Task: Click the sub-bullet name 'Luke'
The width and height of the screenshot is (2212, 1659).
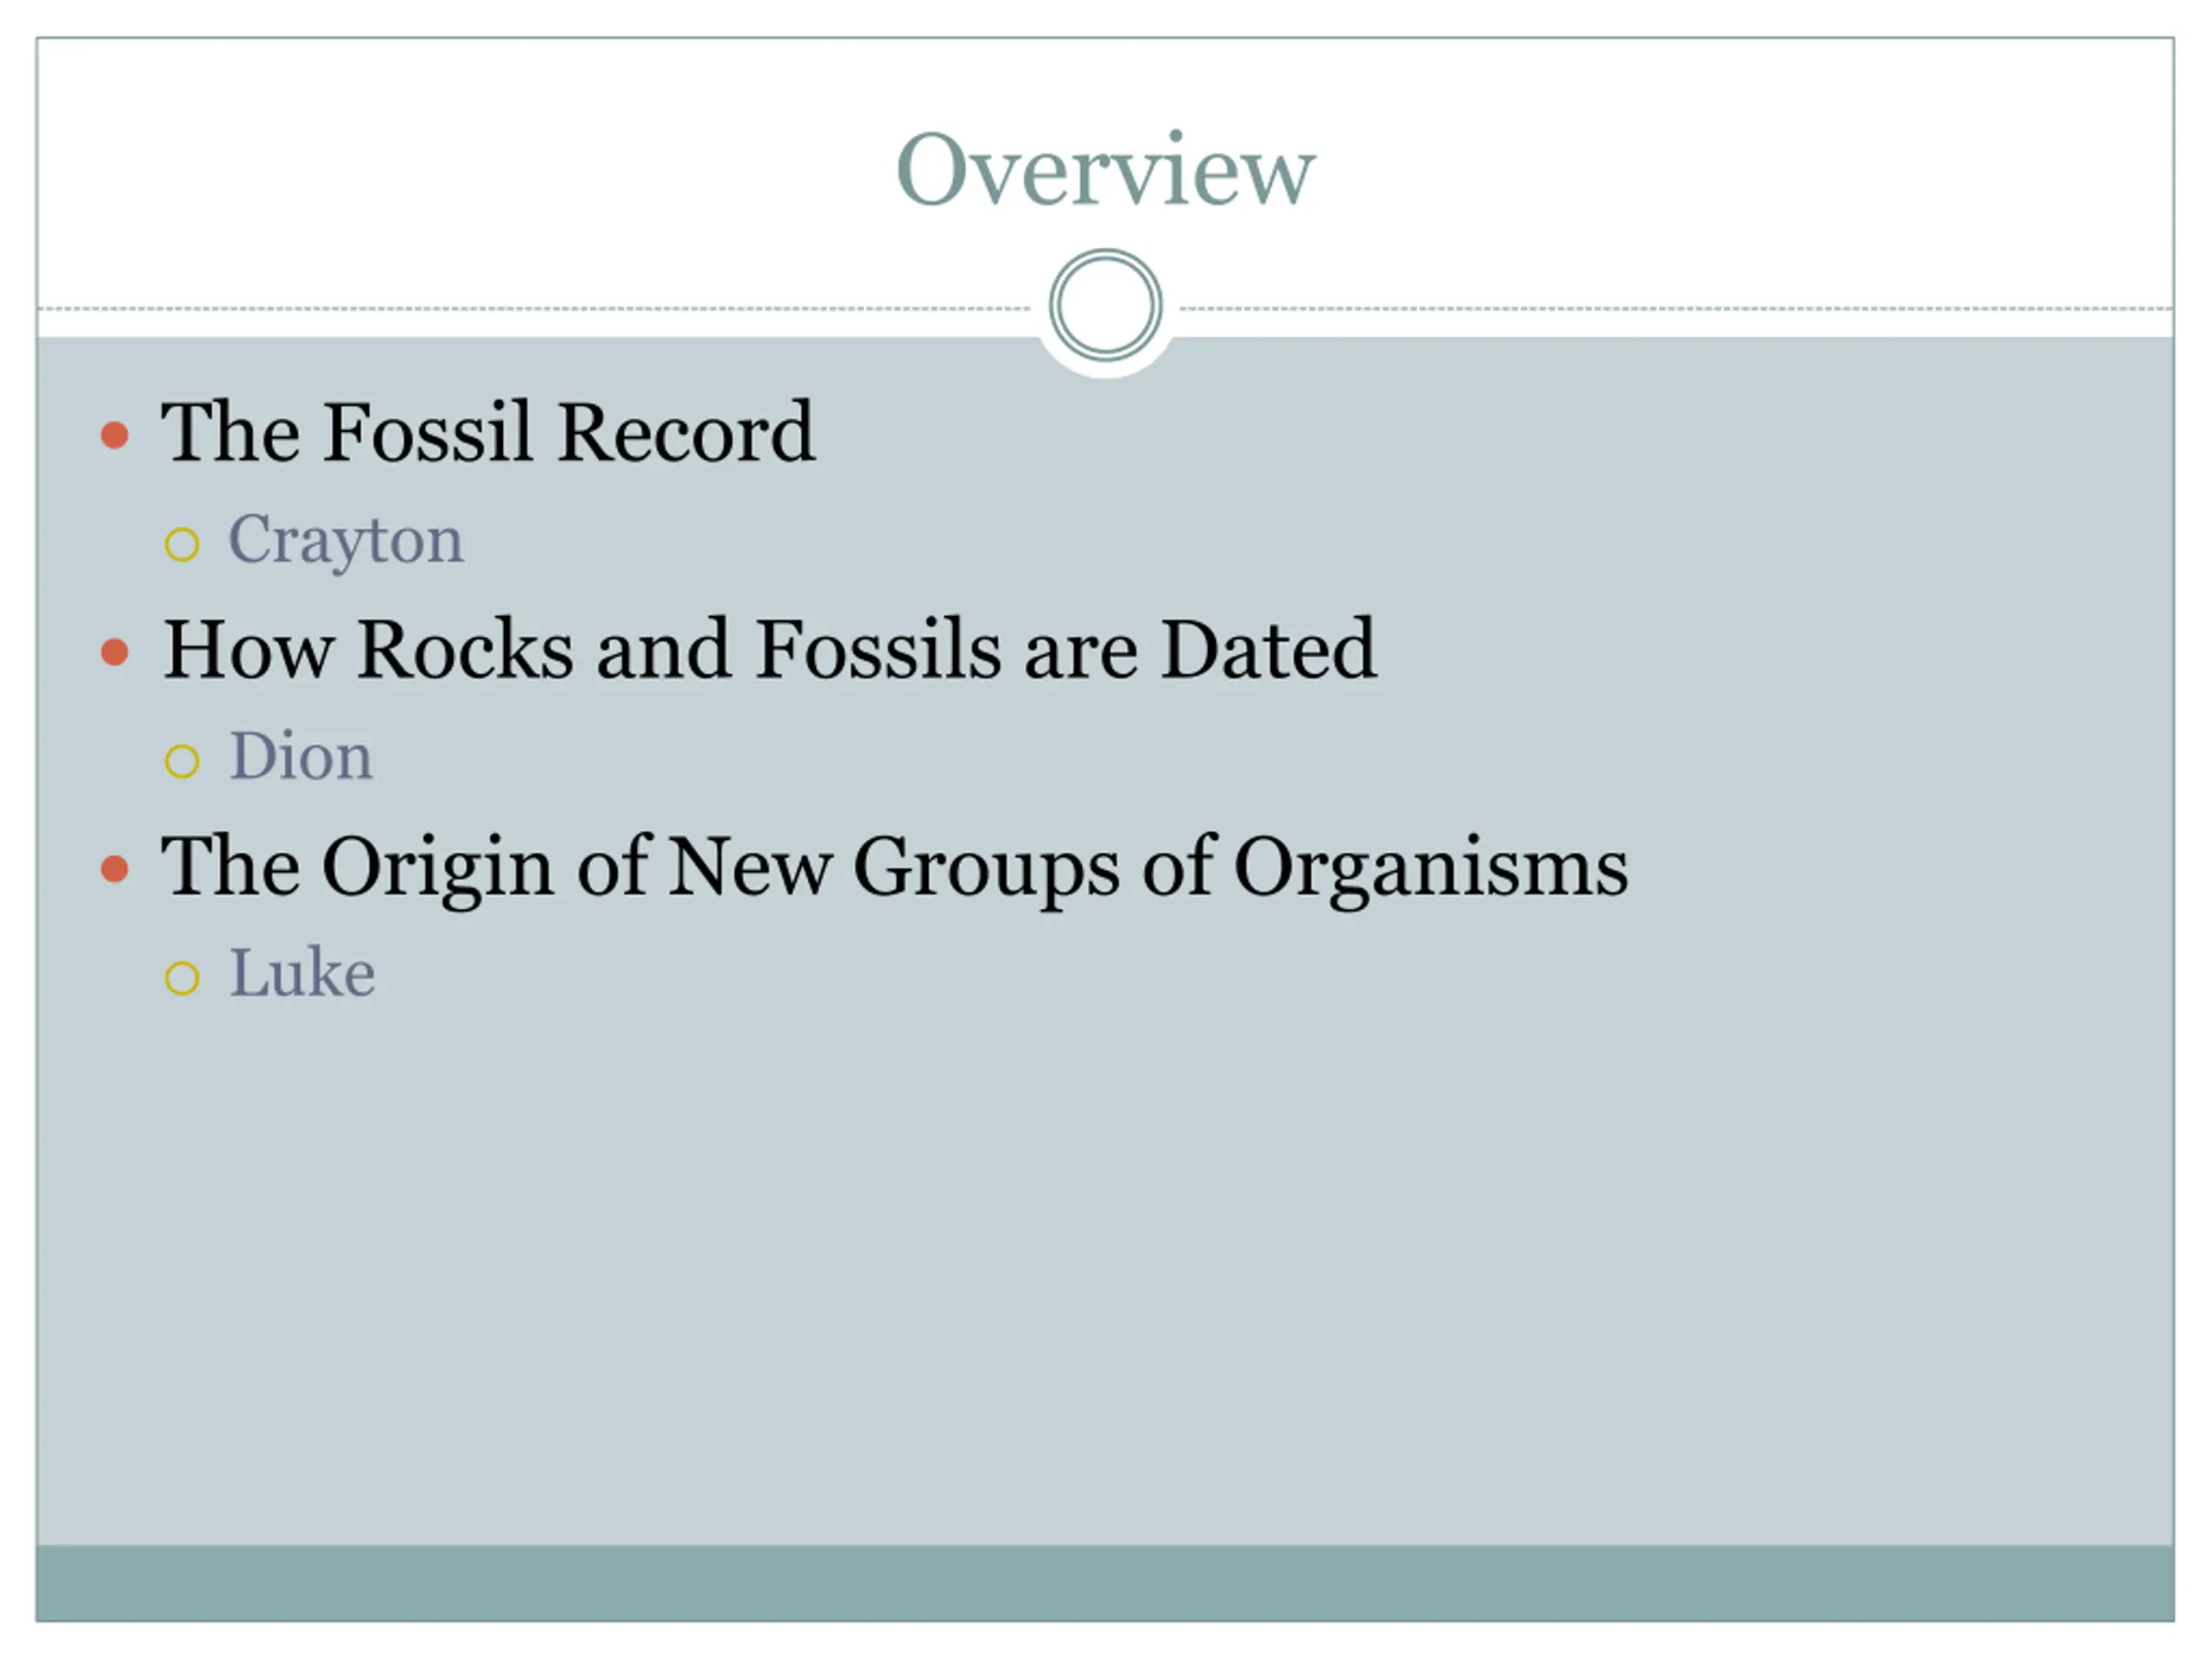Action: pyautogui.click(x=303, y=973)
